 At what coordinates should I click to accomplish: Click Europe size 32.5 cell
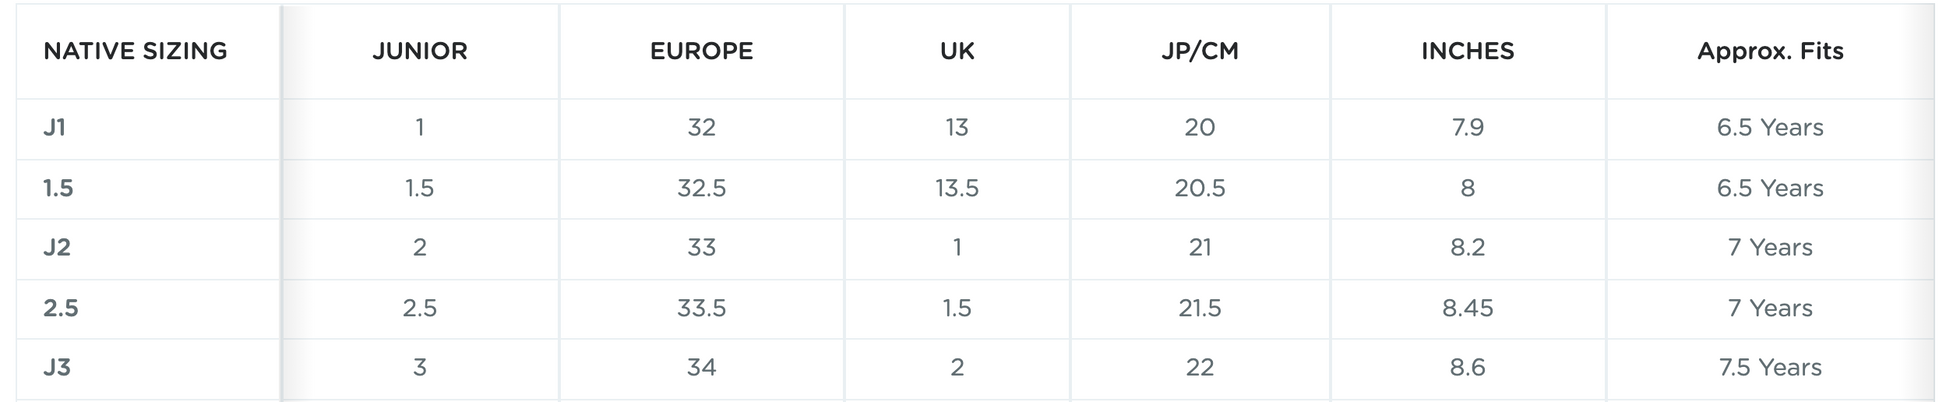tap(701, 188)
